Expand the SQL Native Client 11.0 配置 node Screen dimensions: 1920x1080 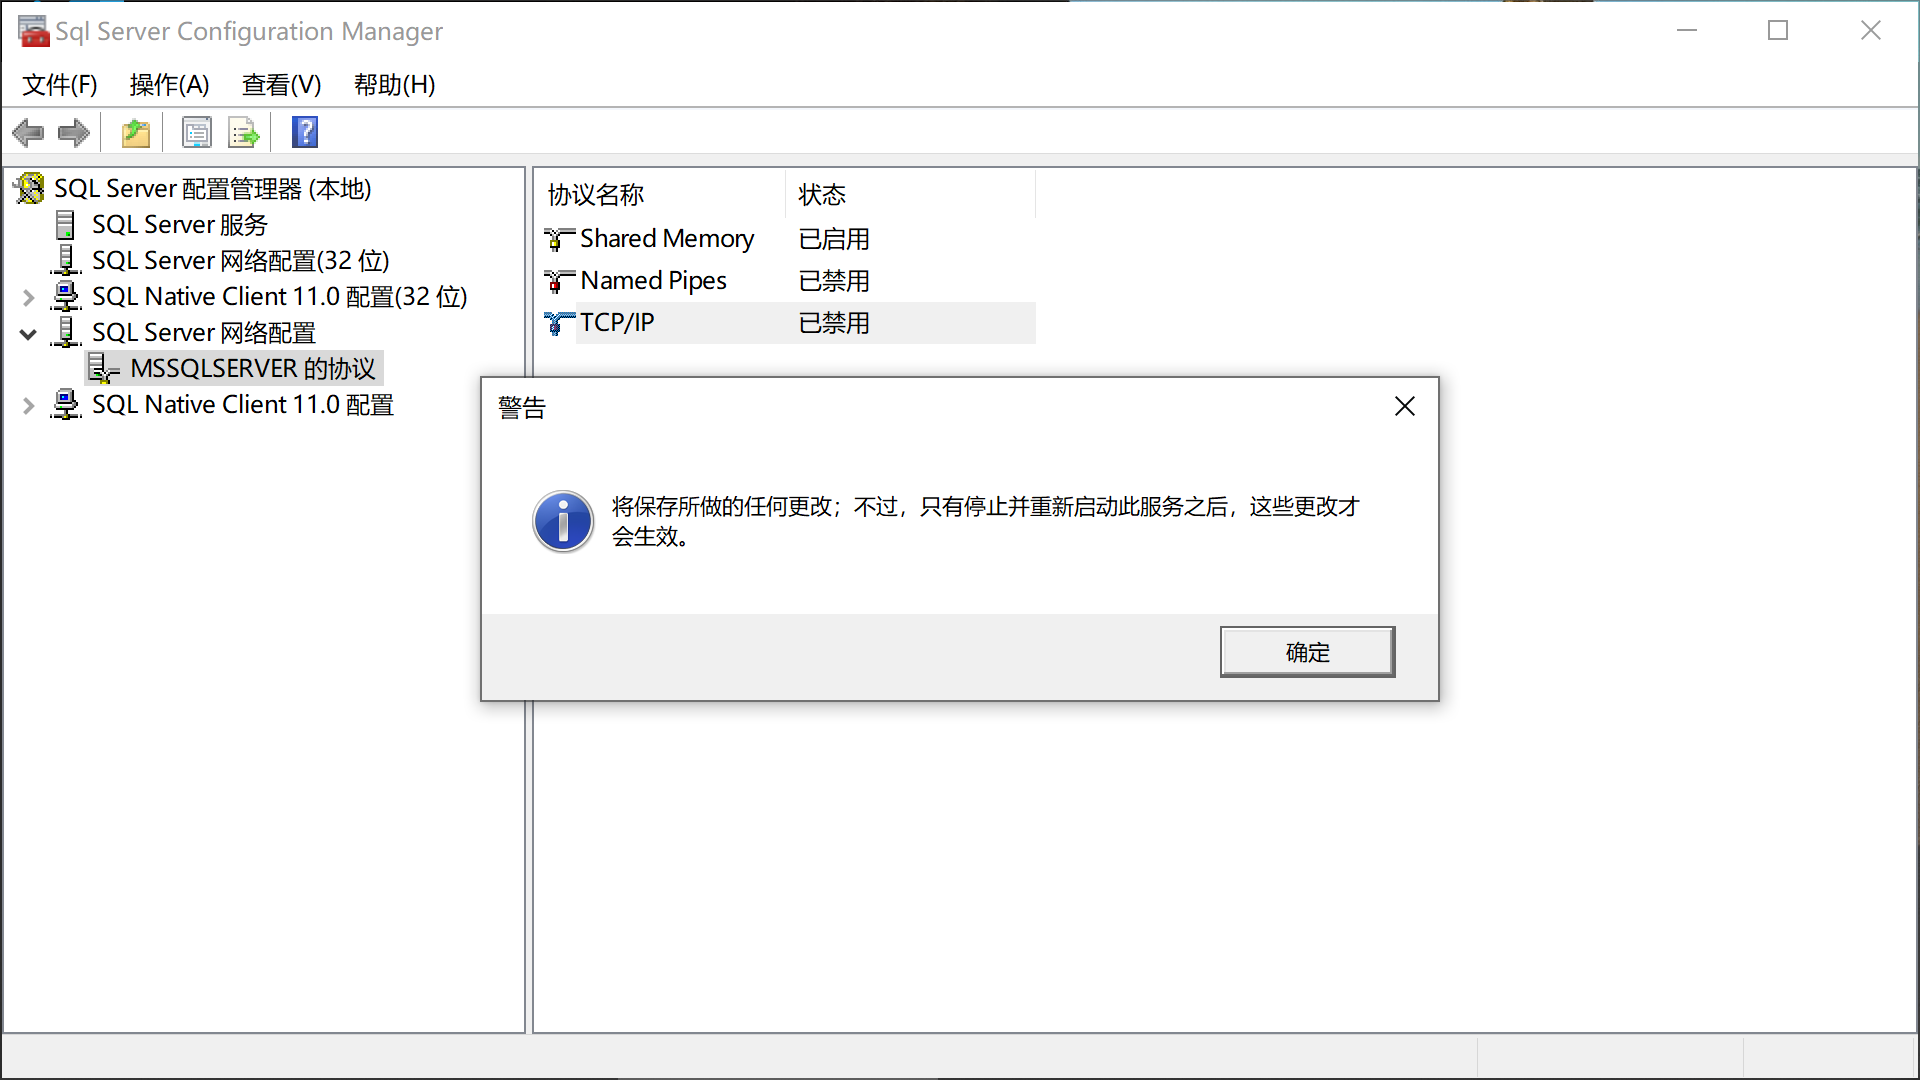coord(29,405)
